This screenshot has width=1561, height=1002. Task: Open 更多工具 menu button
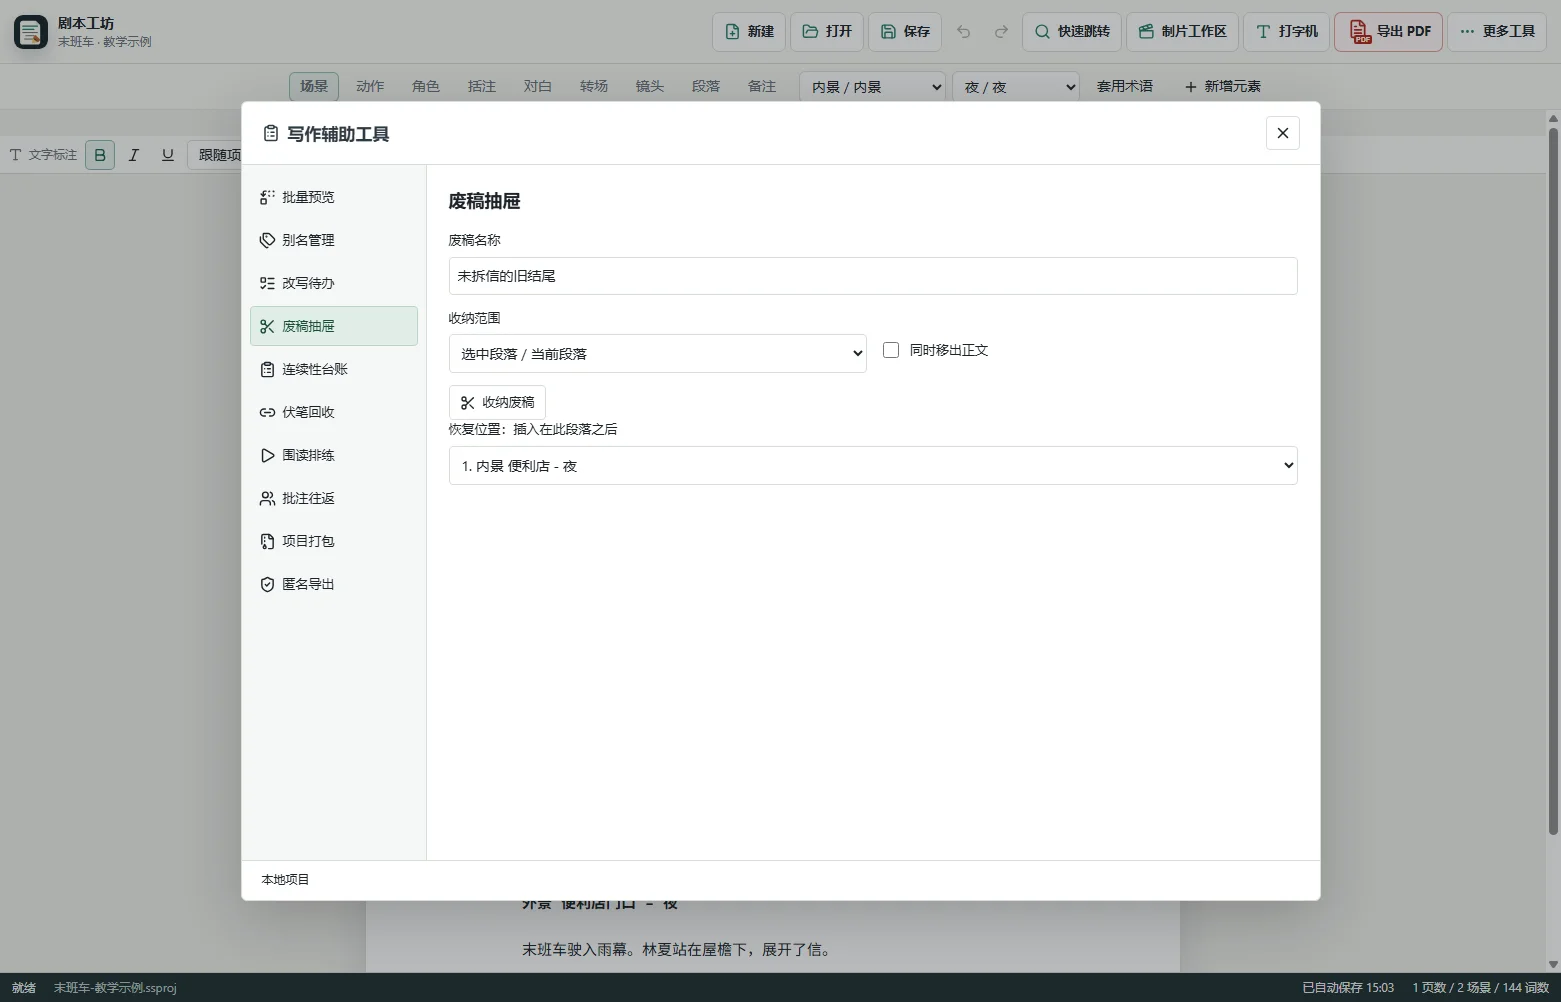click(x=1497, y=31)
